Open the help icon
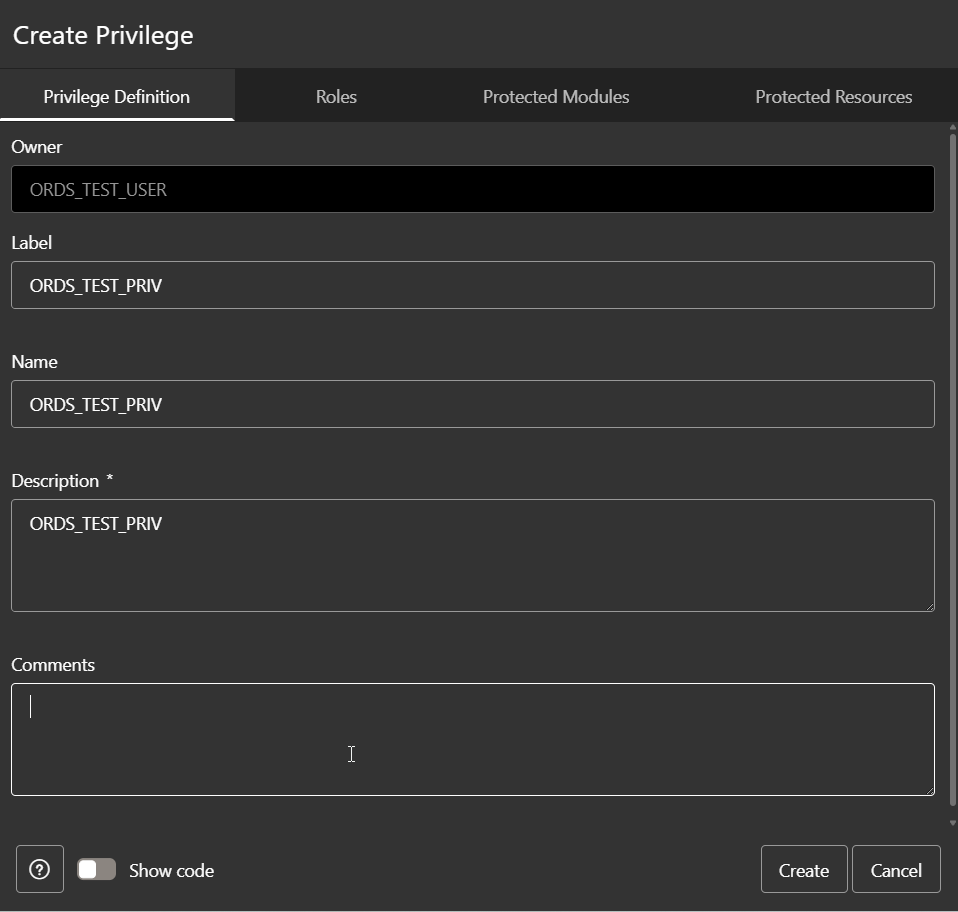The image size is (958, 912). (39, 868)
